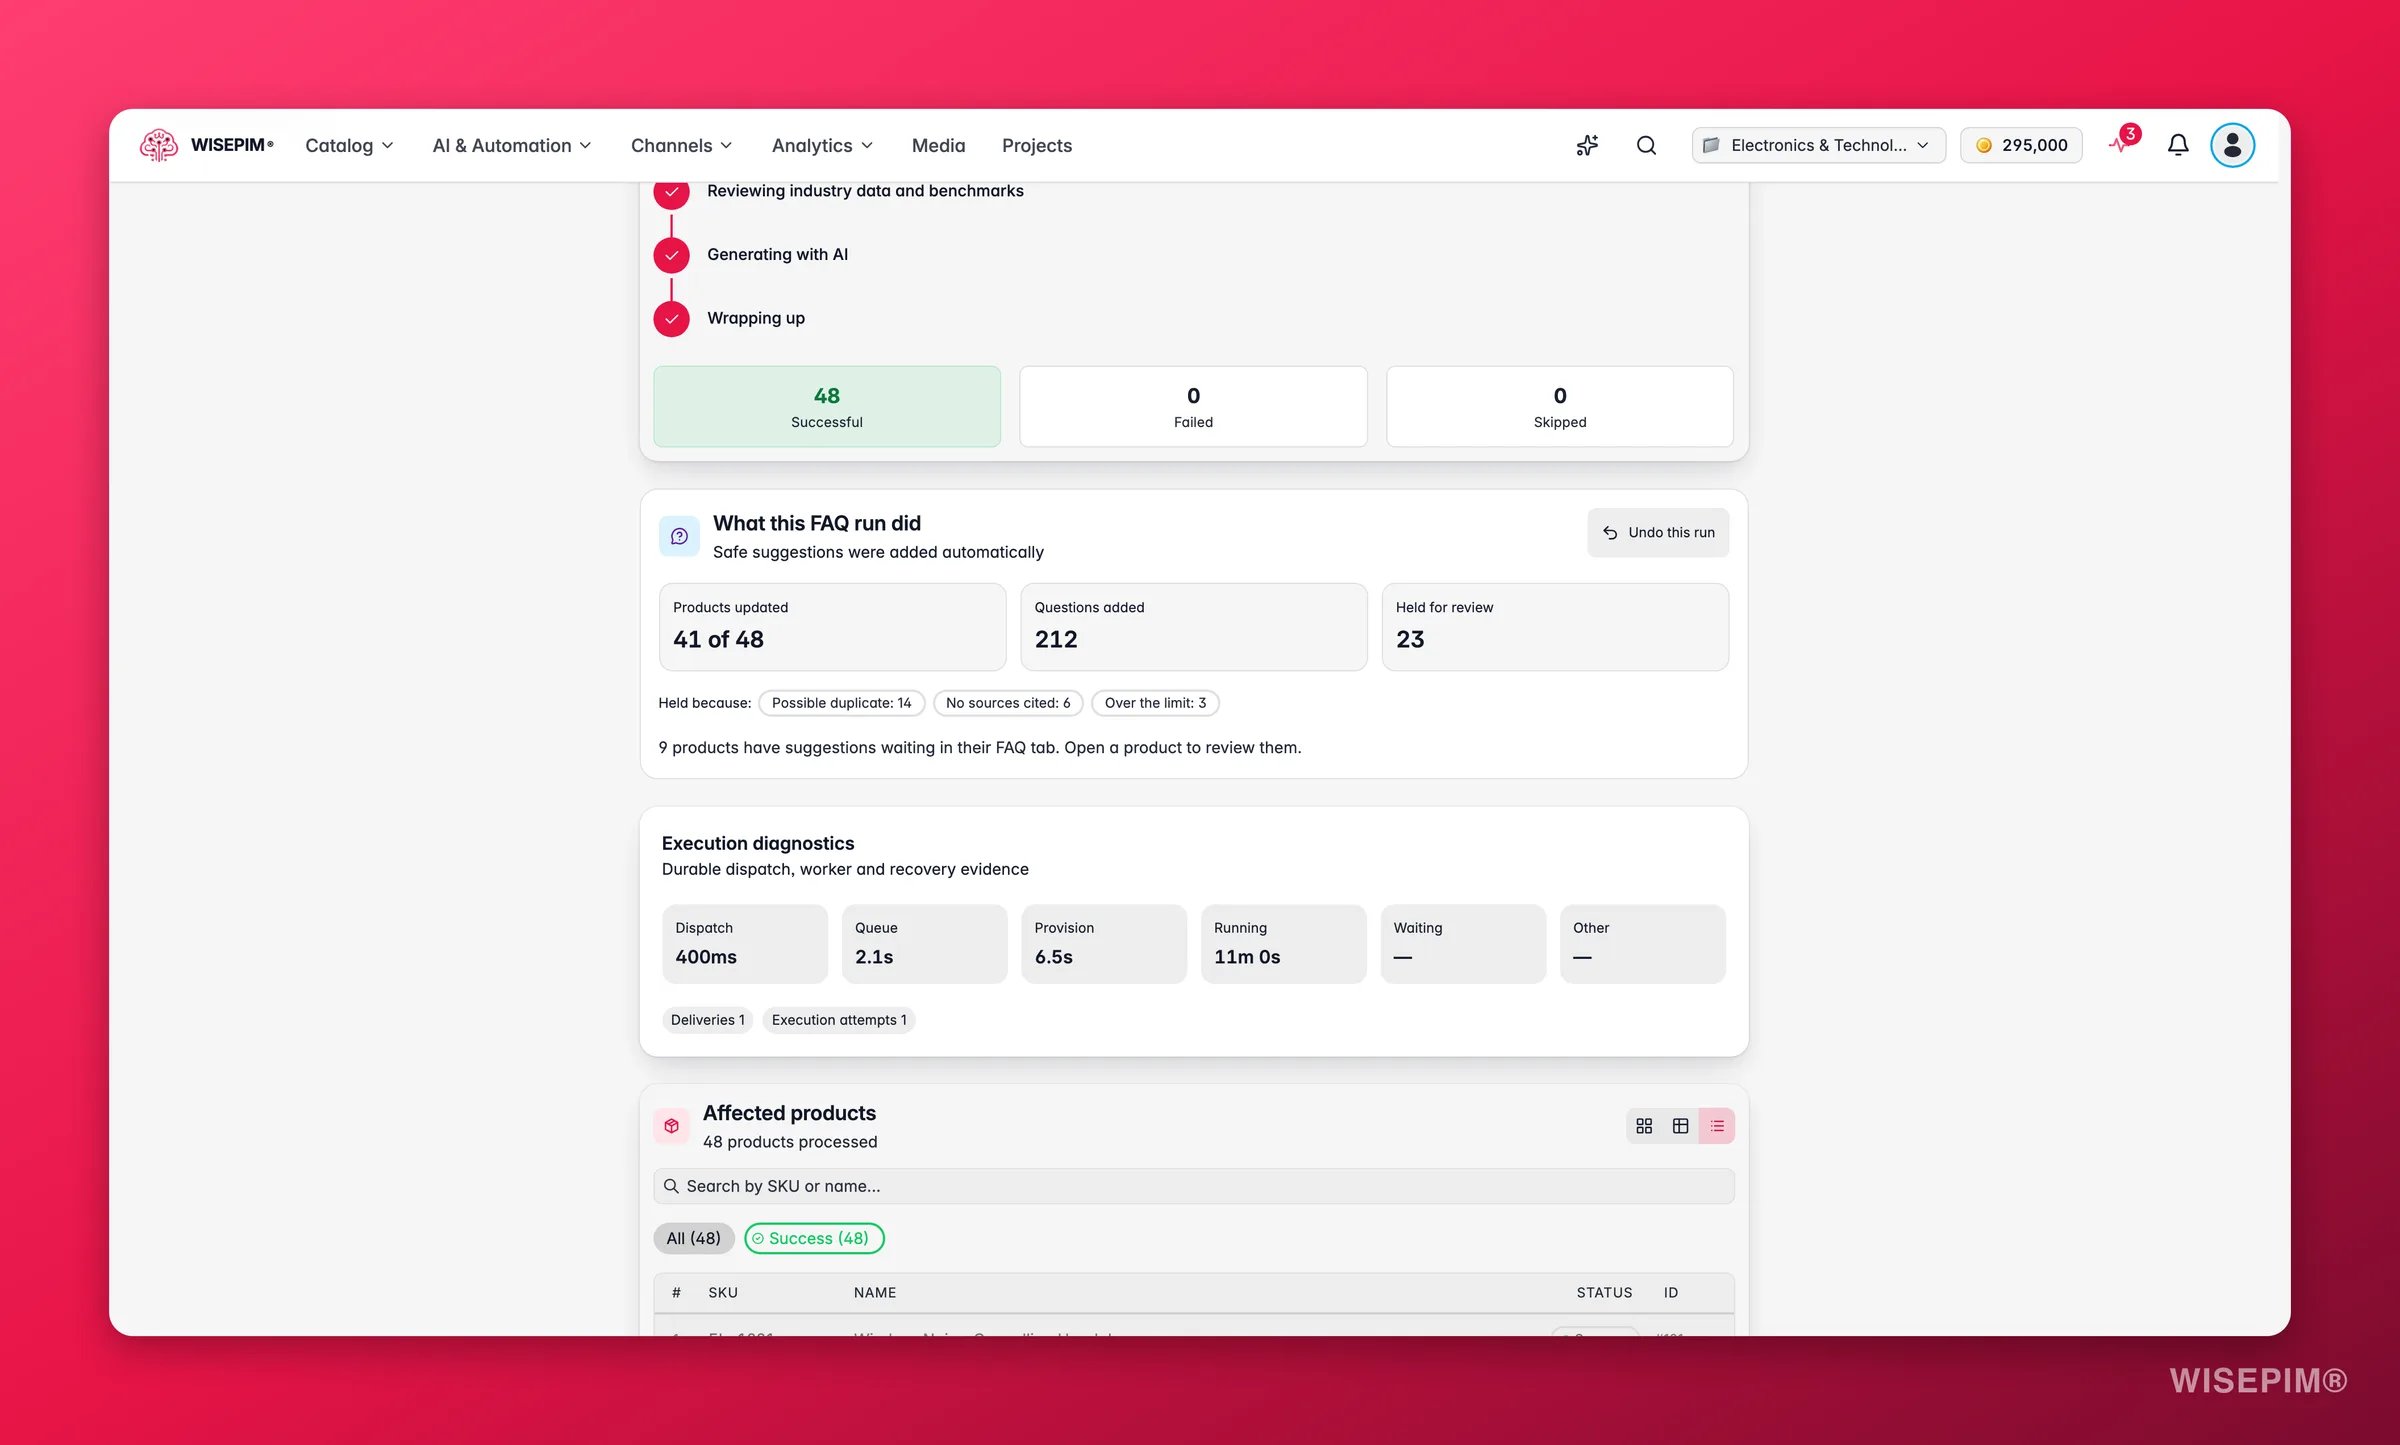
Task: Click the Running 11m 0s metric
Action: click(1283, 944)
